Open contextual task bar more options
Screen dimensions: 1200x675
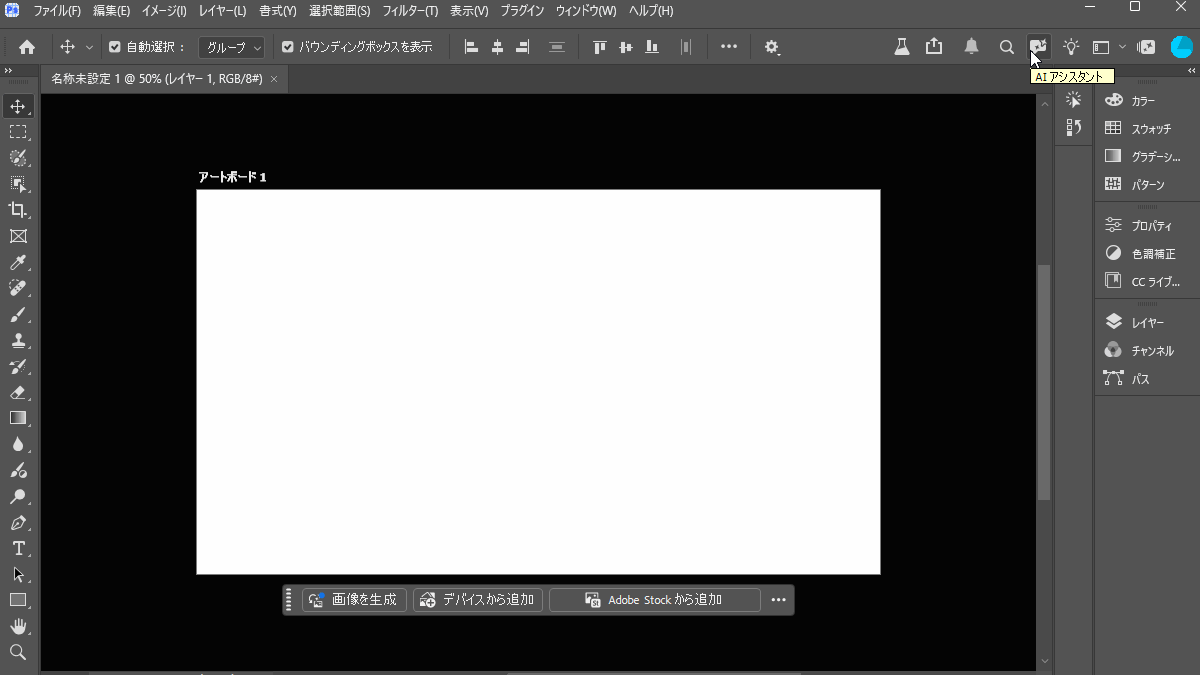pyautogui.click(x=779, y=600)
